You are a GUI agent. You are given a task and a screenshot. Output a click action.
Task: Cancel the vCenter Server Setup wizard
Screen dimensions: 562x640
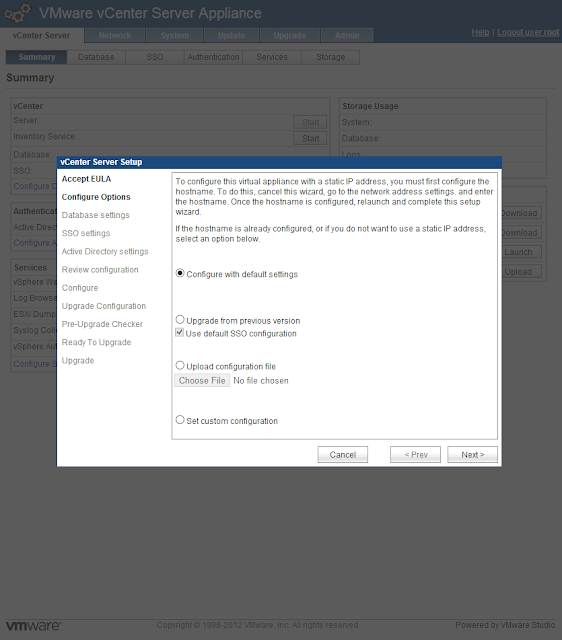342,455
